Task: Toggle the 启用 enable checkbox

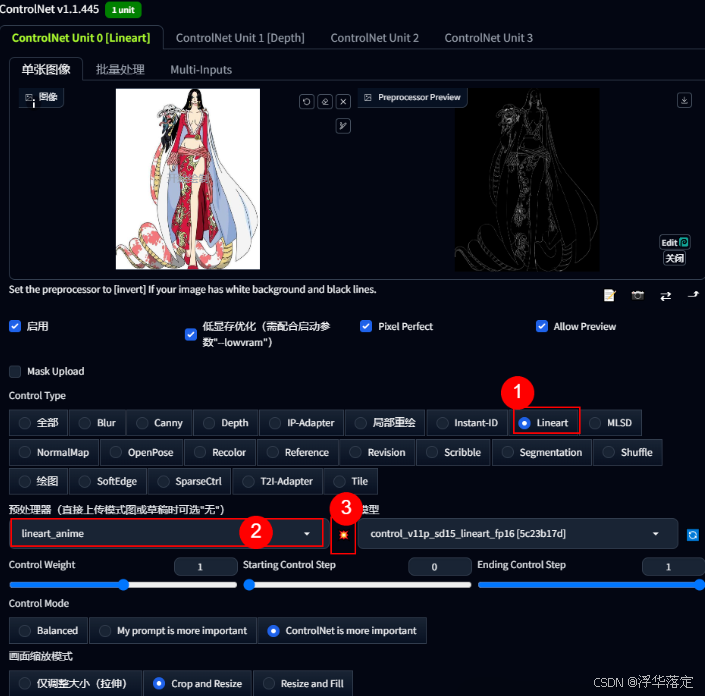Action: [15, 326]
